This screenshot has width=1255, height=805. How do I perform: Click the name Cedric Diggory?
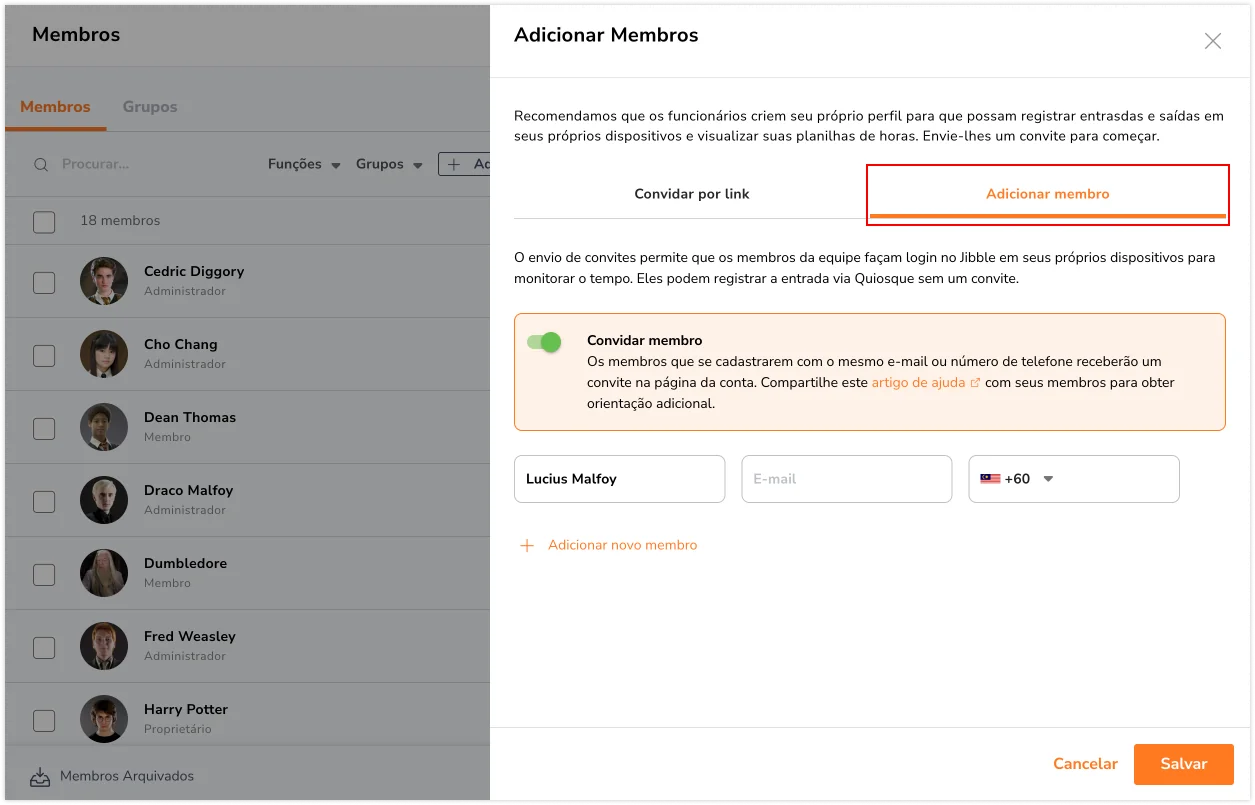point(194,271)
